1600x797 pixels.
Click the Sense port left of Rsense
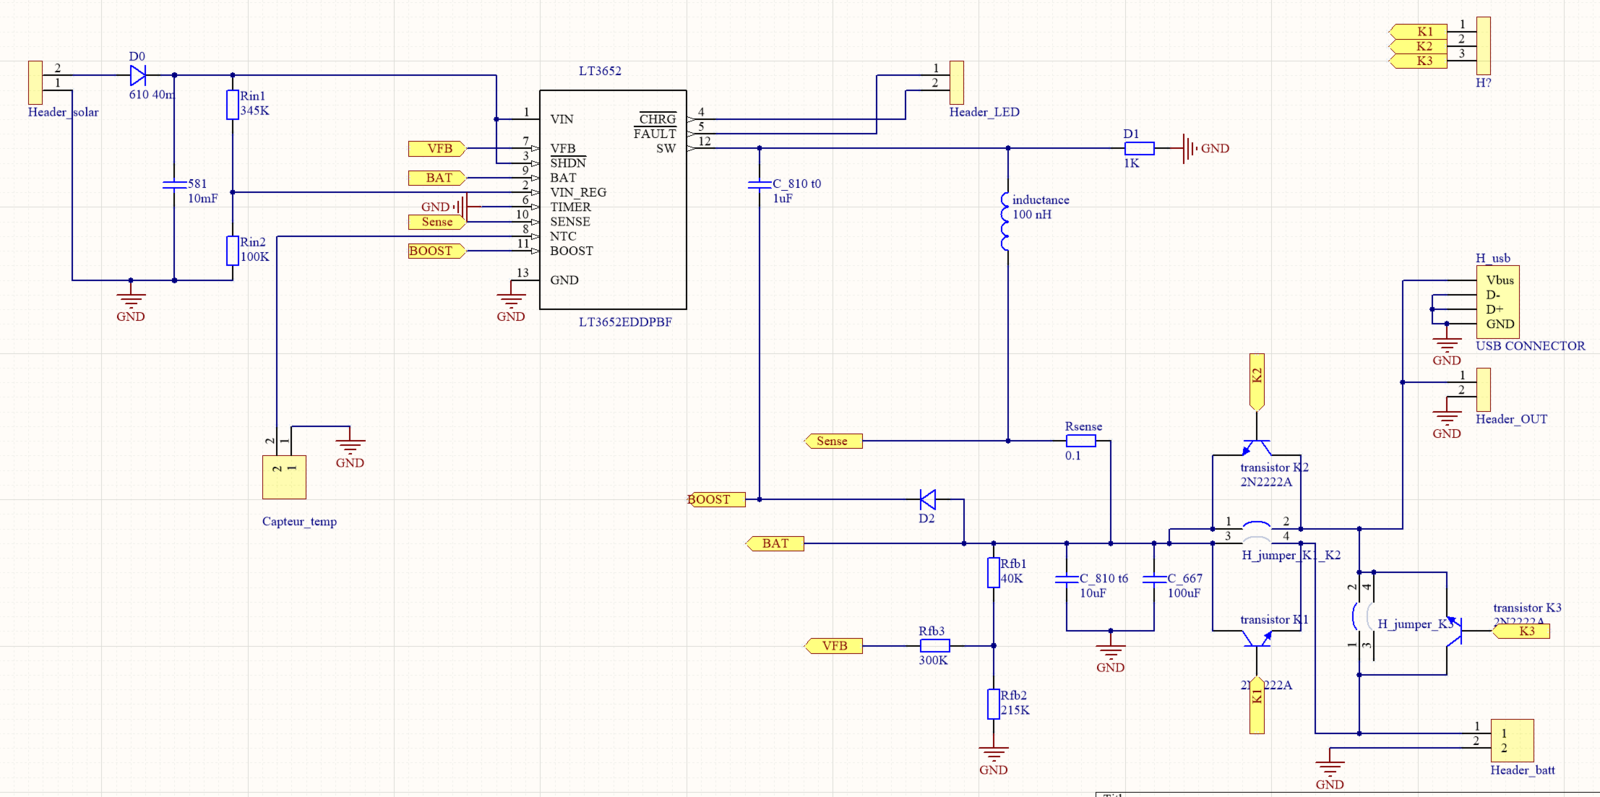[833, 441]
